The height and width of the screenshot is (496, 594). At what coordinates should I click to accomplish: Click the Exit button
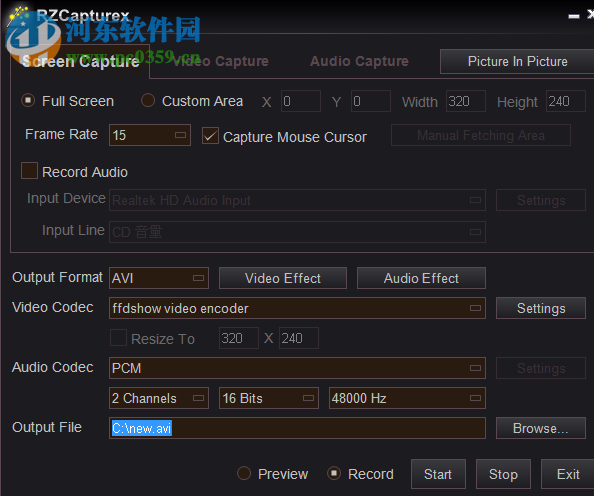(568, 474)
